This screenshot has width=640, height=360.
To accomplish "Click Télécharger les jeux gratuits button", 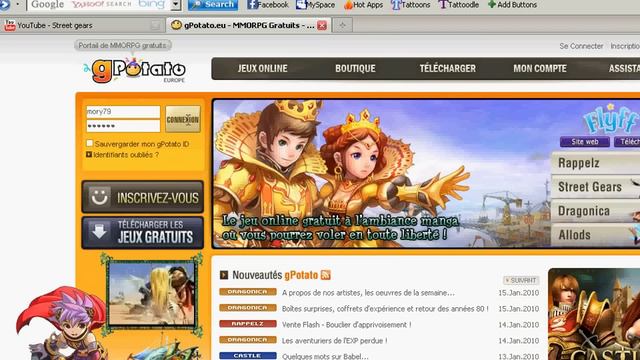I will [x=142, y=232].
